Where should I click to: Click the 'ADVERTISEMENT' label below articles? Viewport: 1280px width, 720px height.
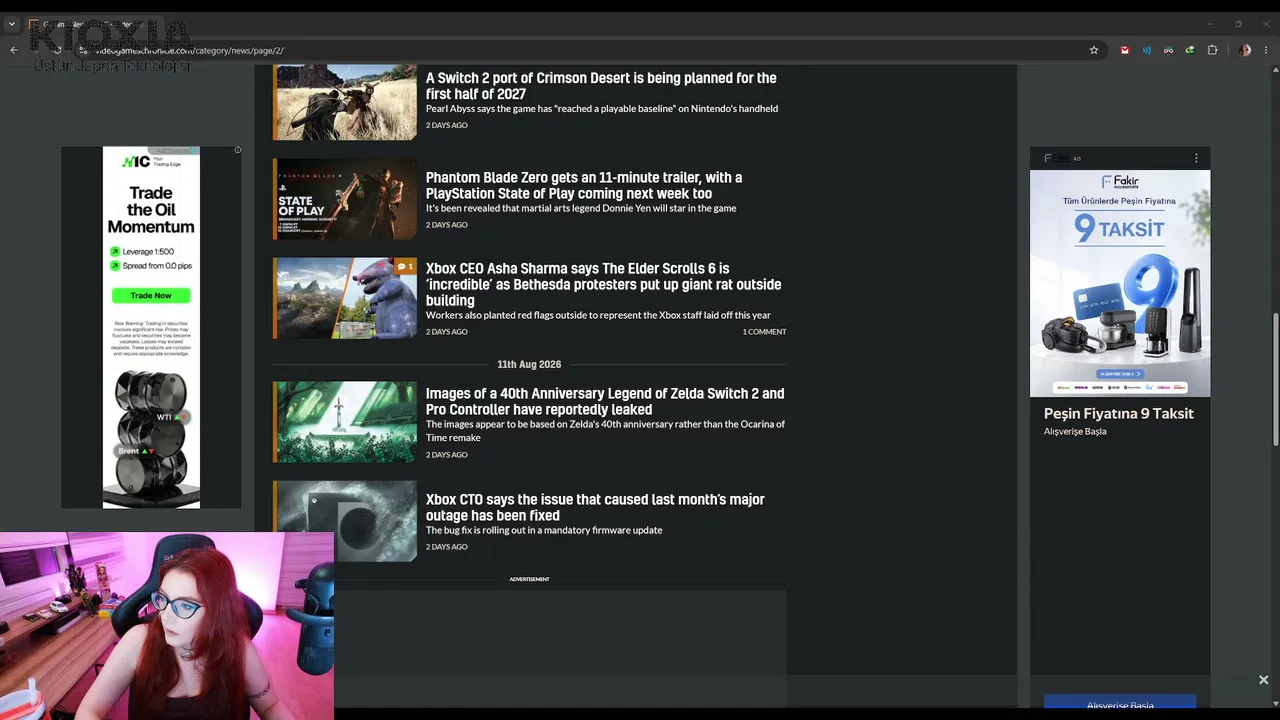[529, 579]
